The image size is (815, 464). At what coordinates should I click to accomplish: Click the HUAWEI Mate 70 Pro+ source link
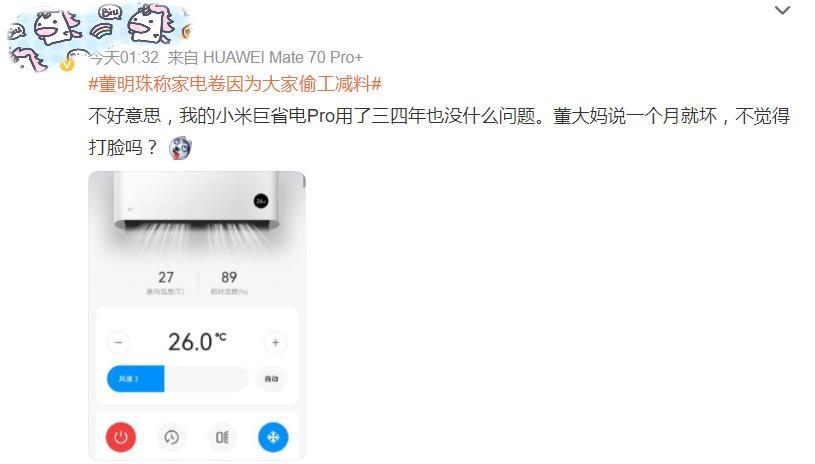click(283, 57)
